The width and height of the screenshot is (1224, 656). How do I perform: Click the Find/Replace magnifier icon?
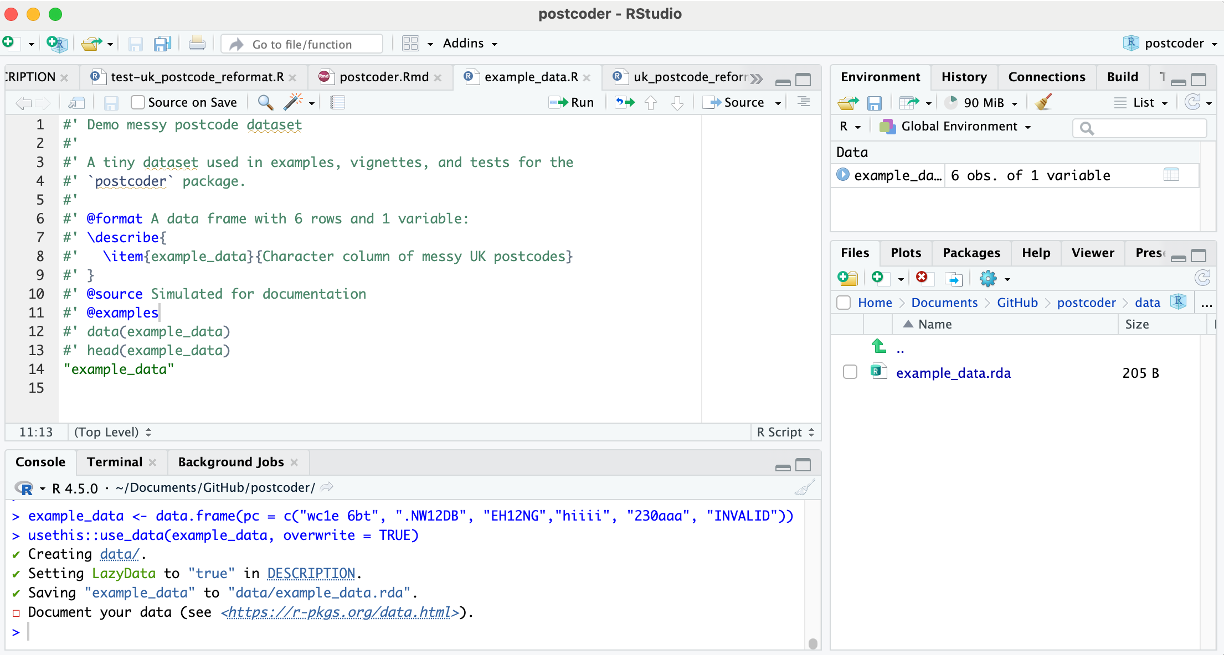click(265, 102)
